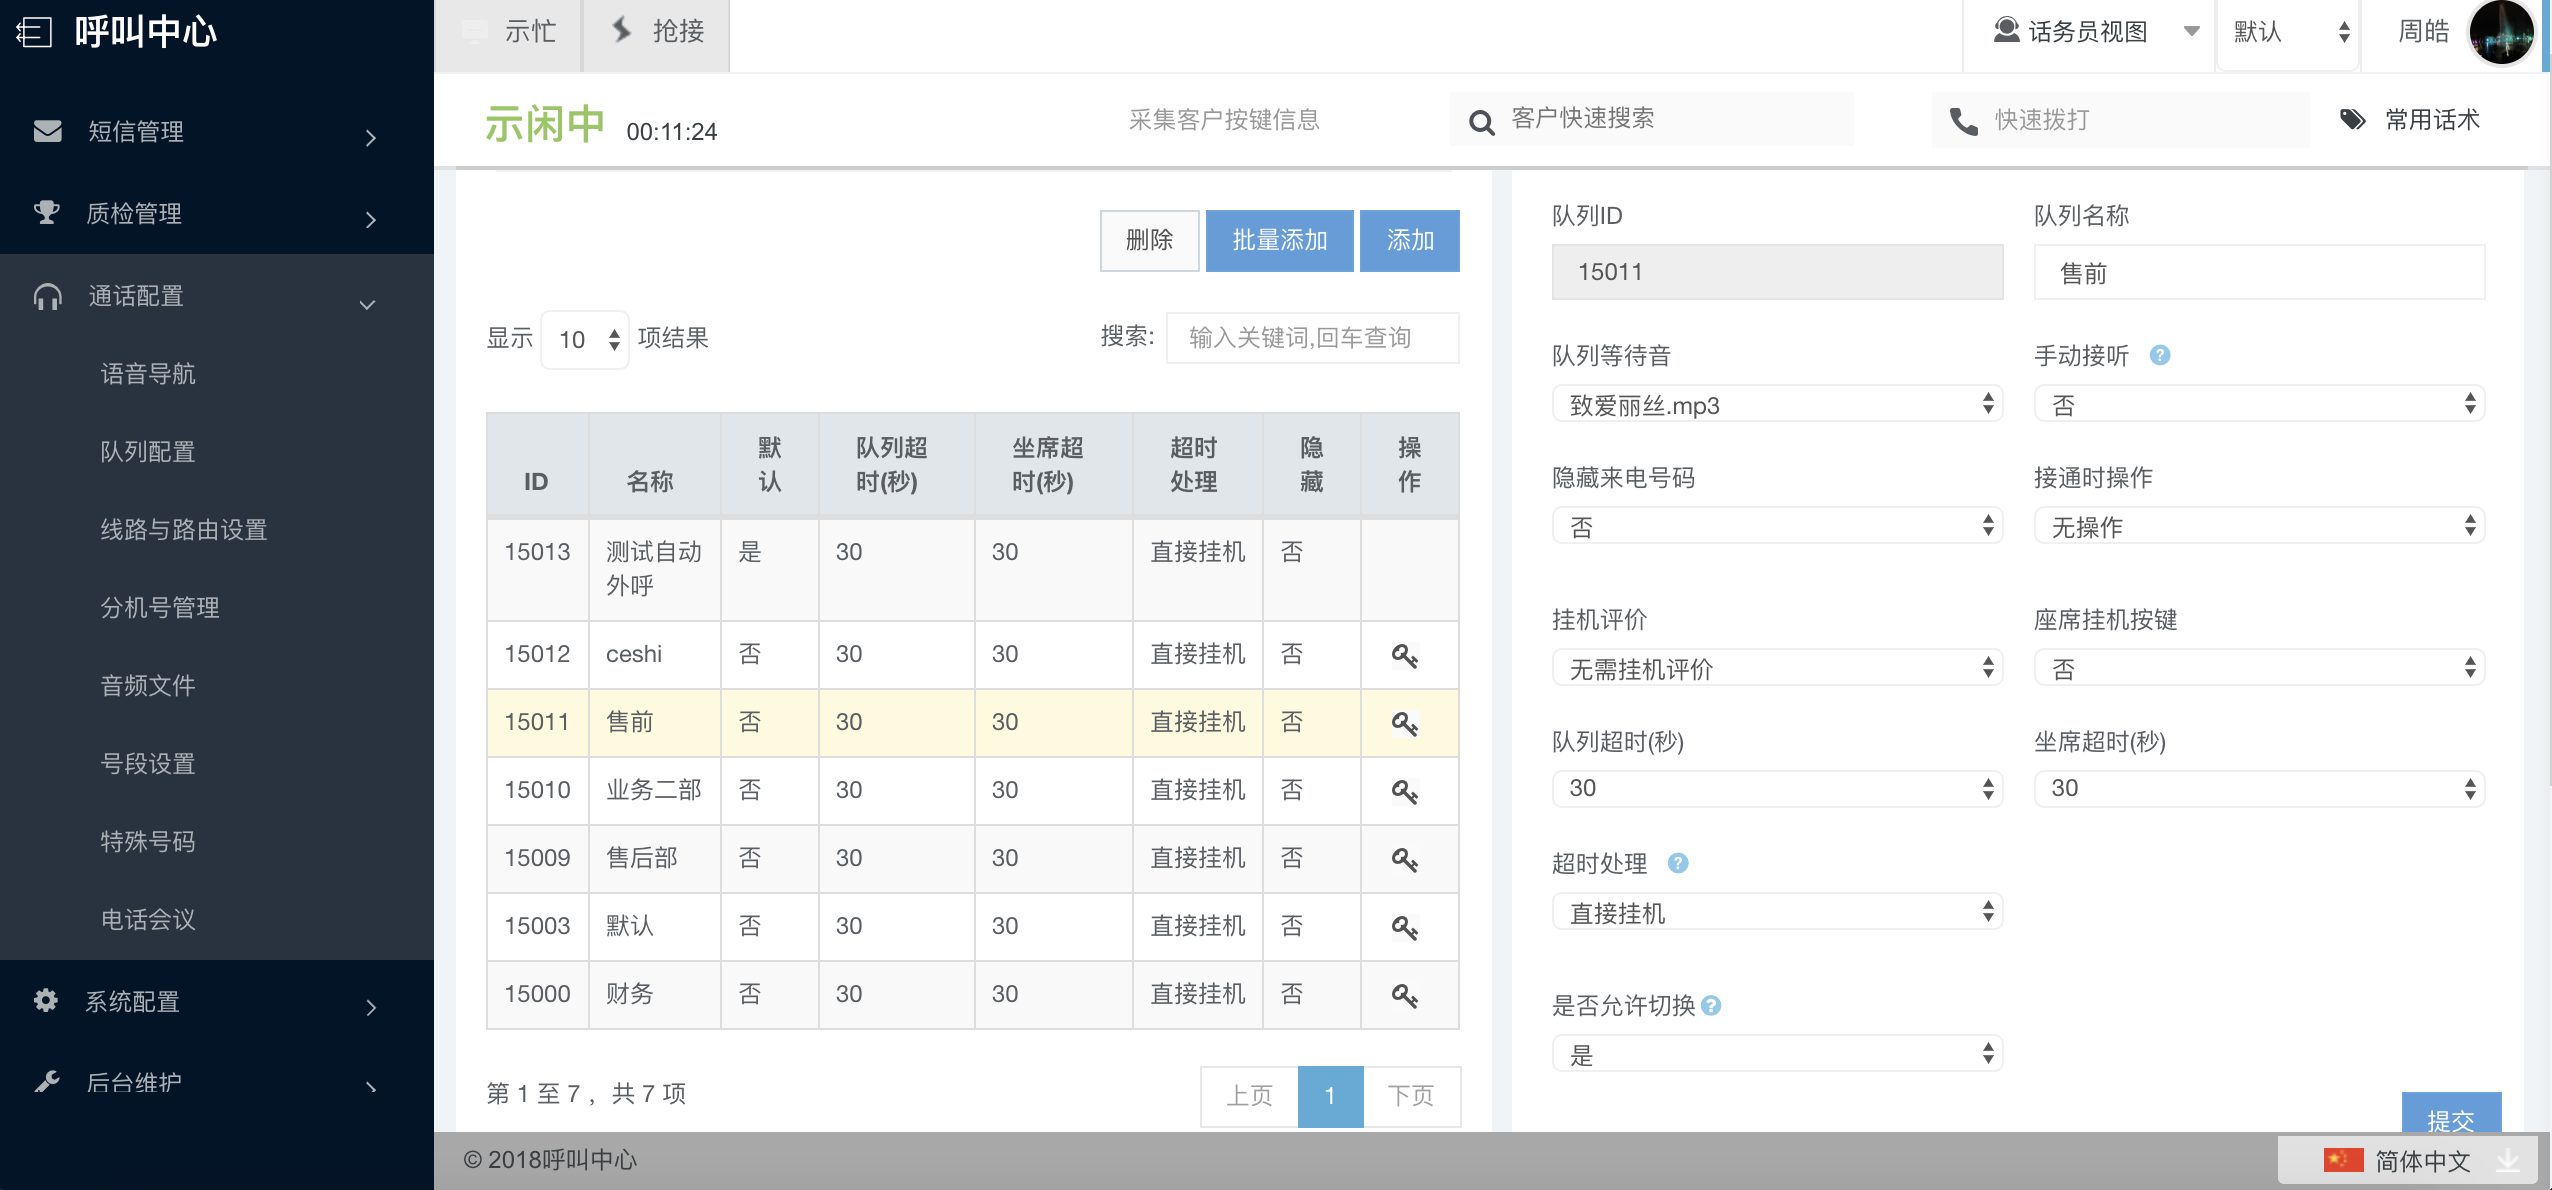Click the key icon for queue 15000 财务

point(1405,996)
